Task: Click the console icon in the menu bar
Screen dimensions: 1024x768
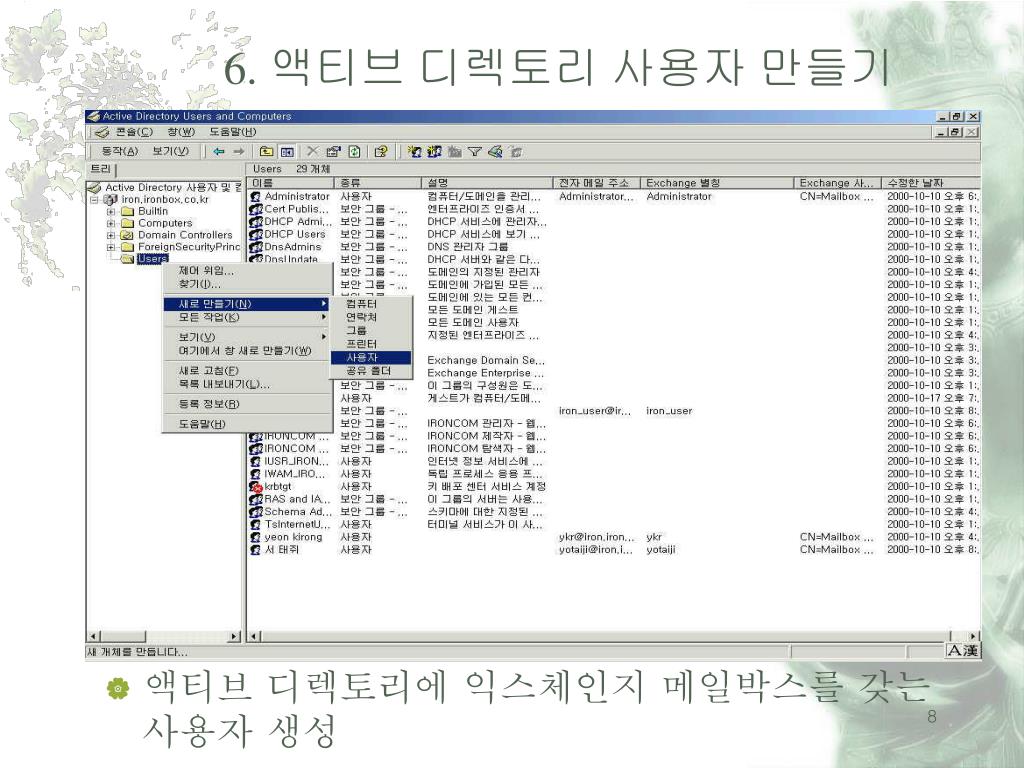Action: [x=101, y=132]
